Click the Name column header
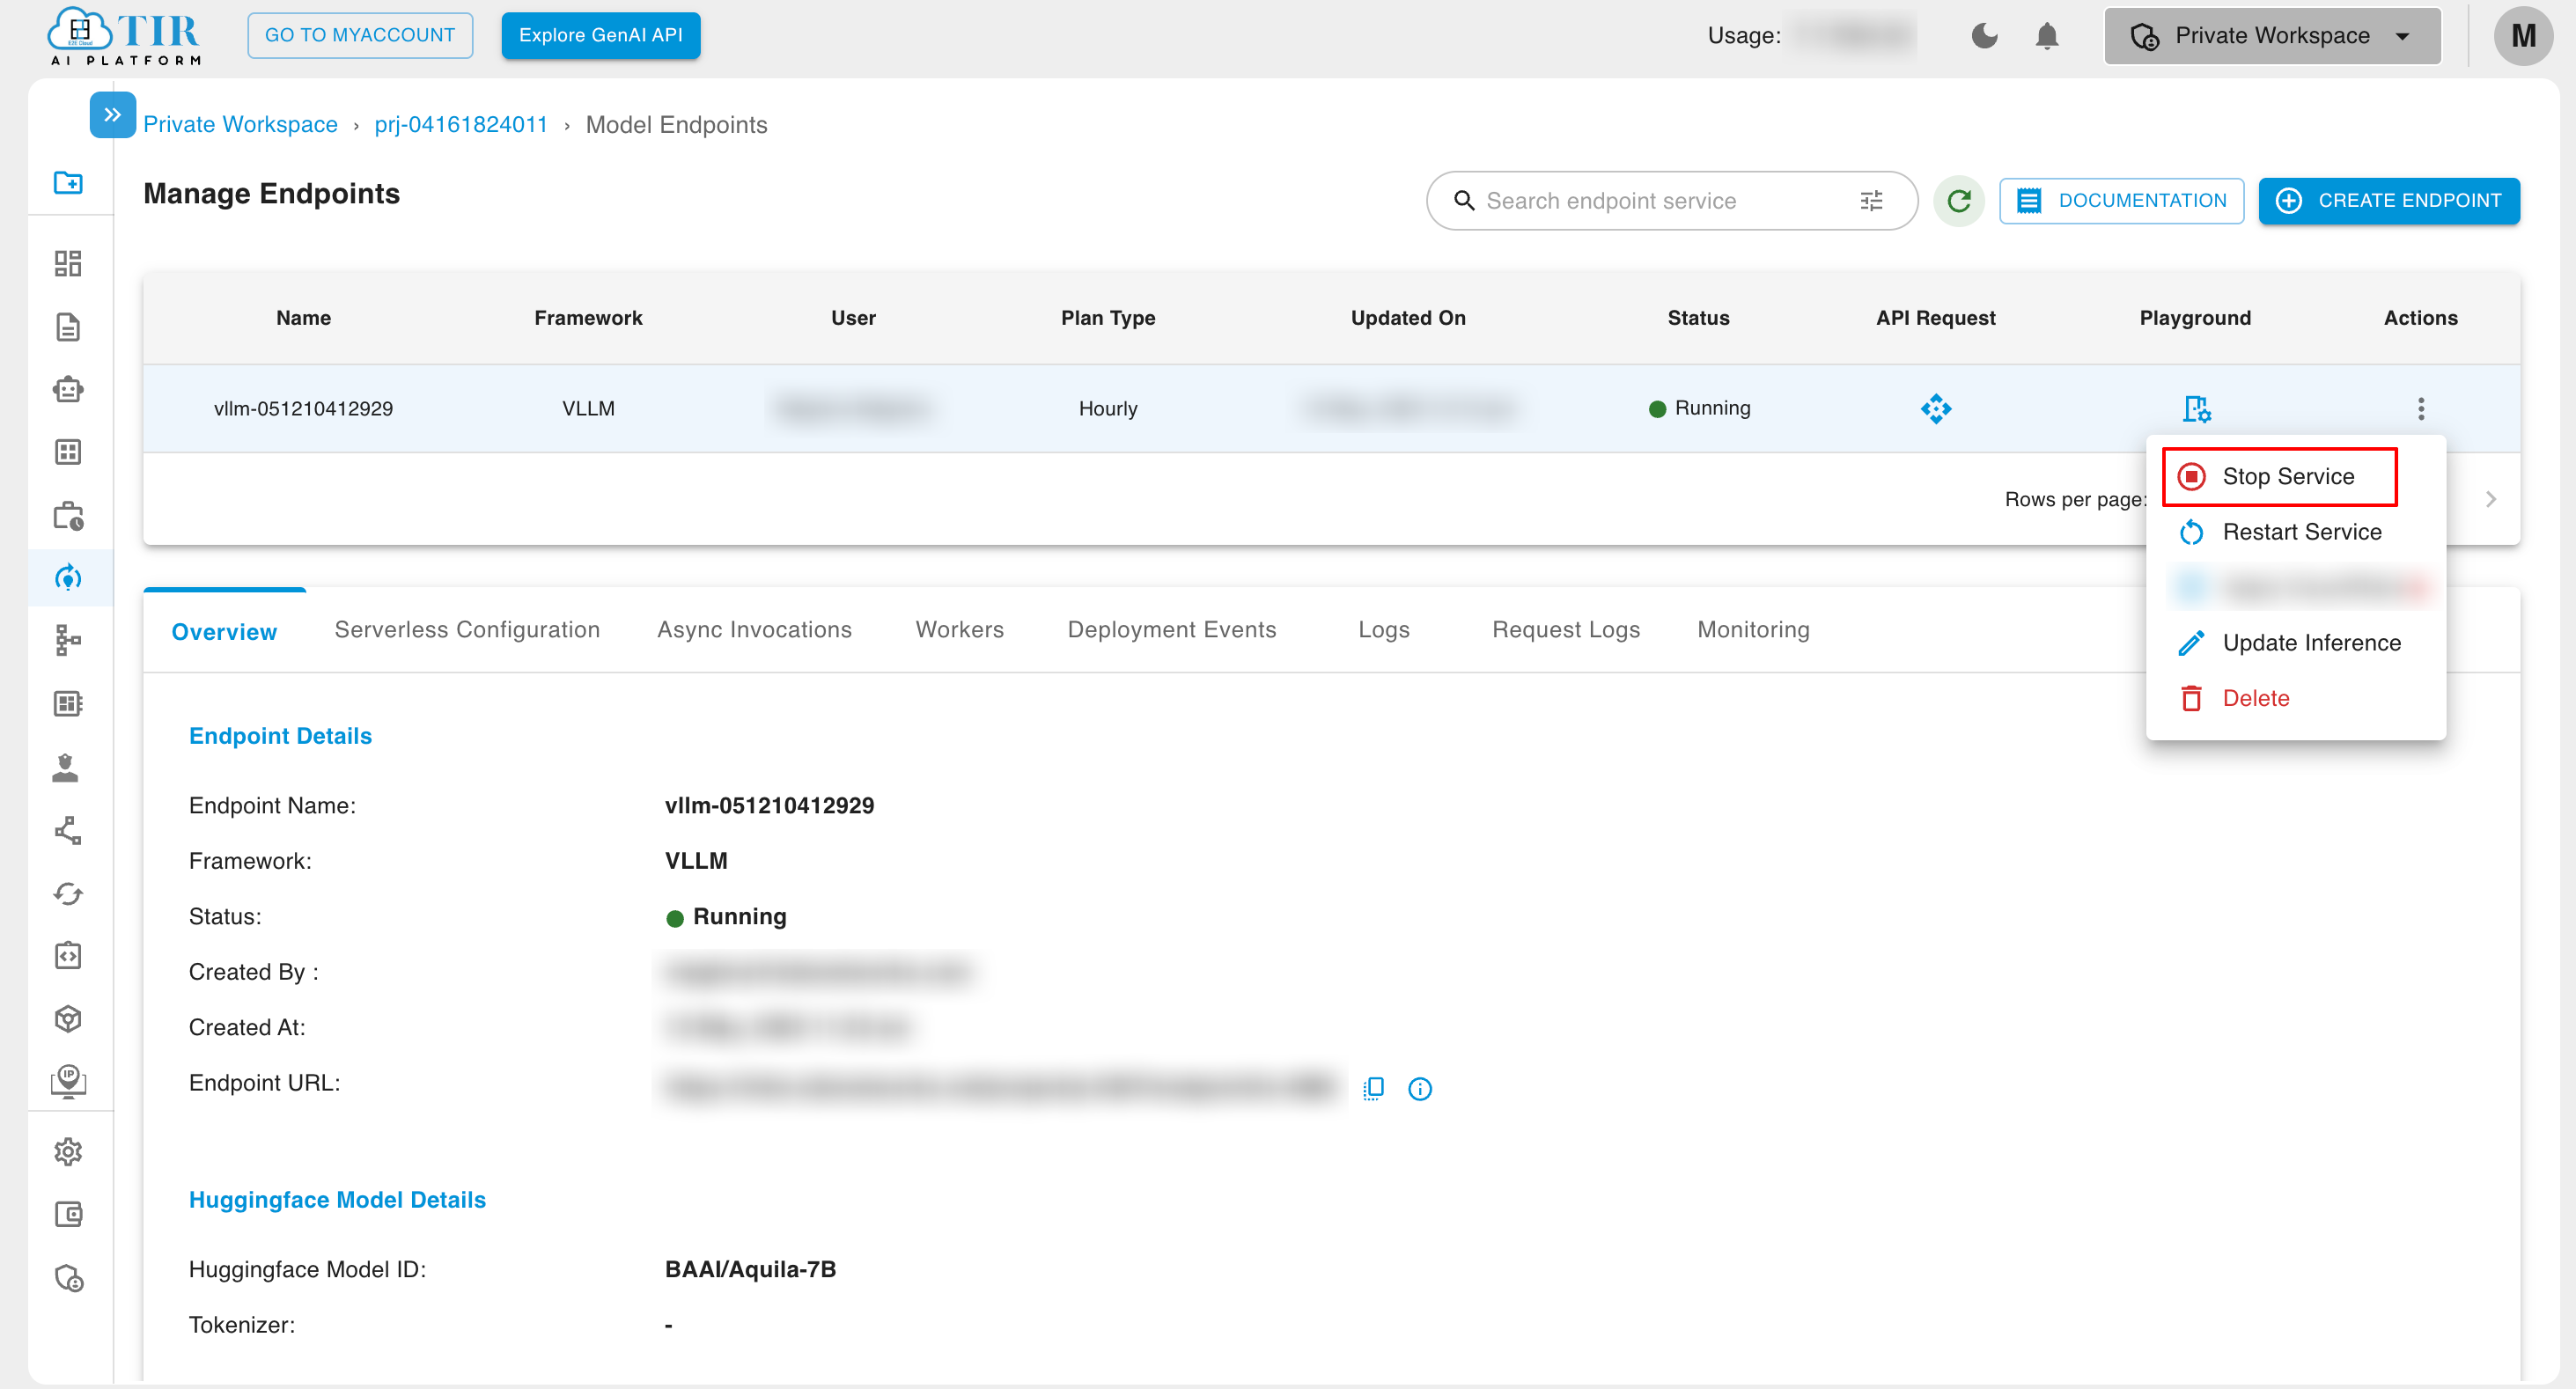The image size is (2576, 1389). [x=303, y=318]
